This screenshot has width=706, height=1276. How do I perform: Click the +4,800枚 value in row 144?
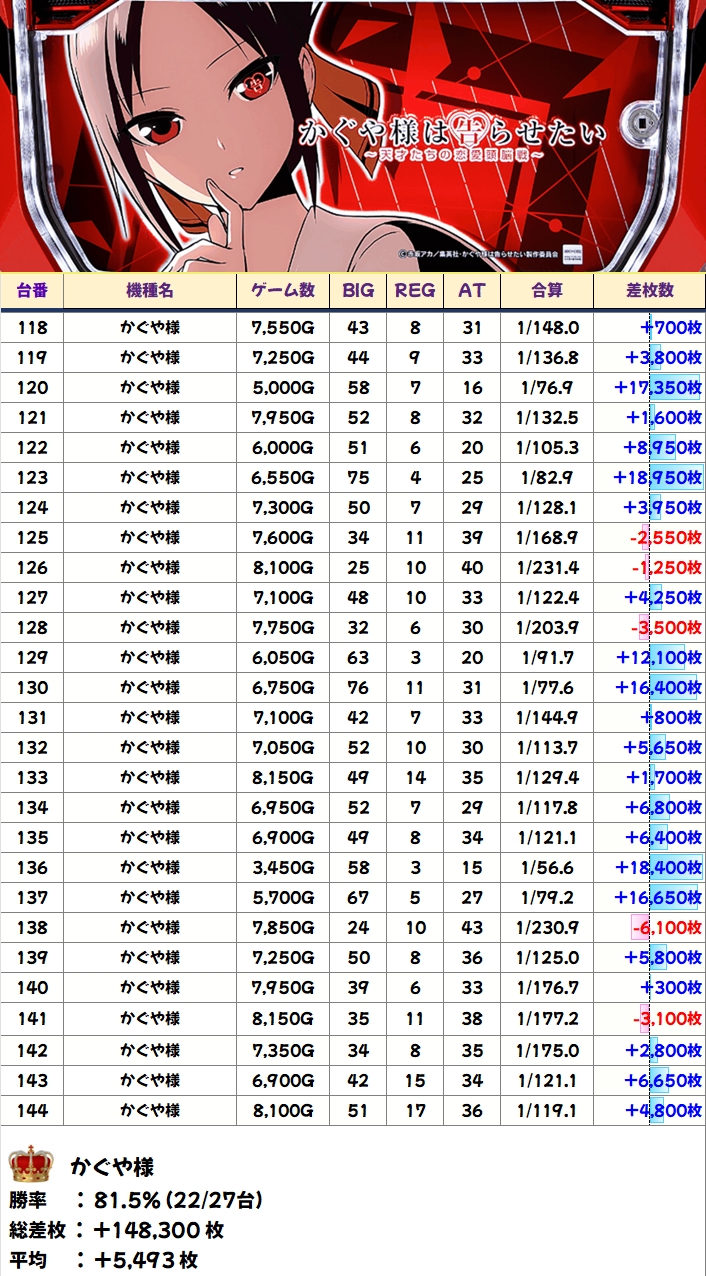tap(663, 1110)
